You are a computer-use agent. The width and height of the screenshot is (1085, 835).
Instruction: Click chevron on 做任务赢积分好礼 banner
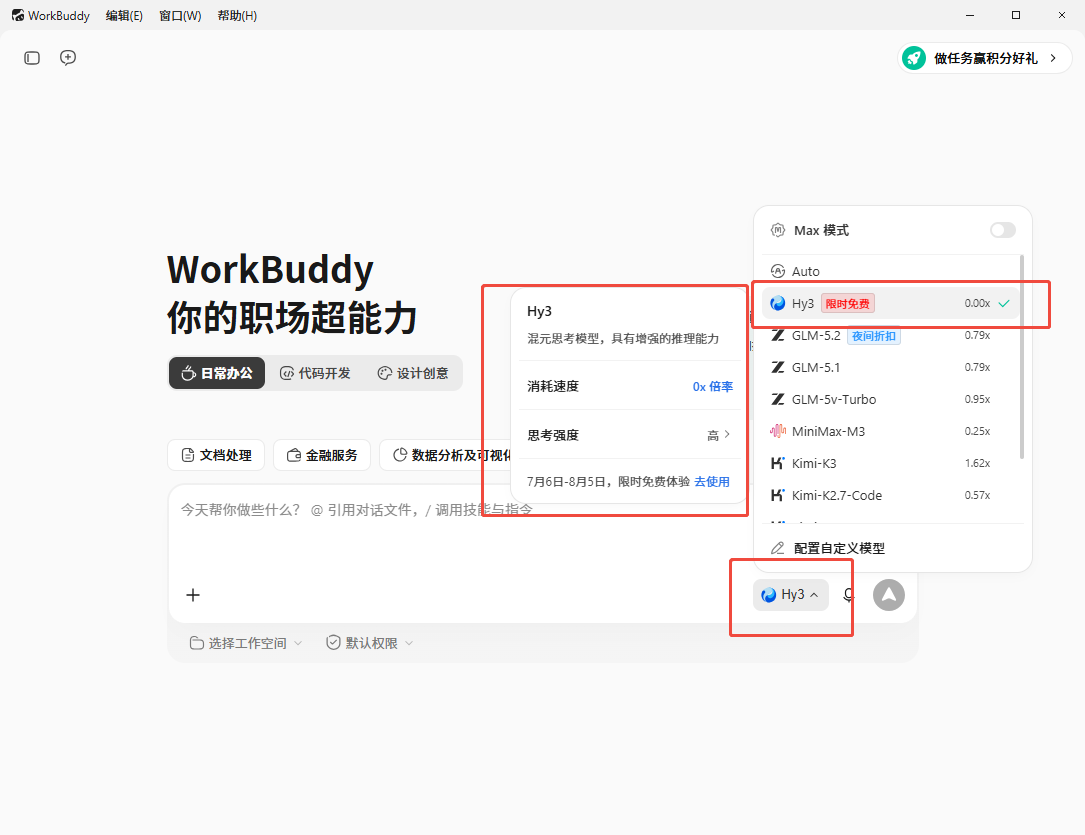pyautogui.click(x=1053, y=58)
